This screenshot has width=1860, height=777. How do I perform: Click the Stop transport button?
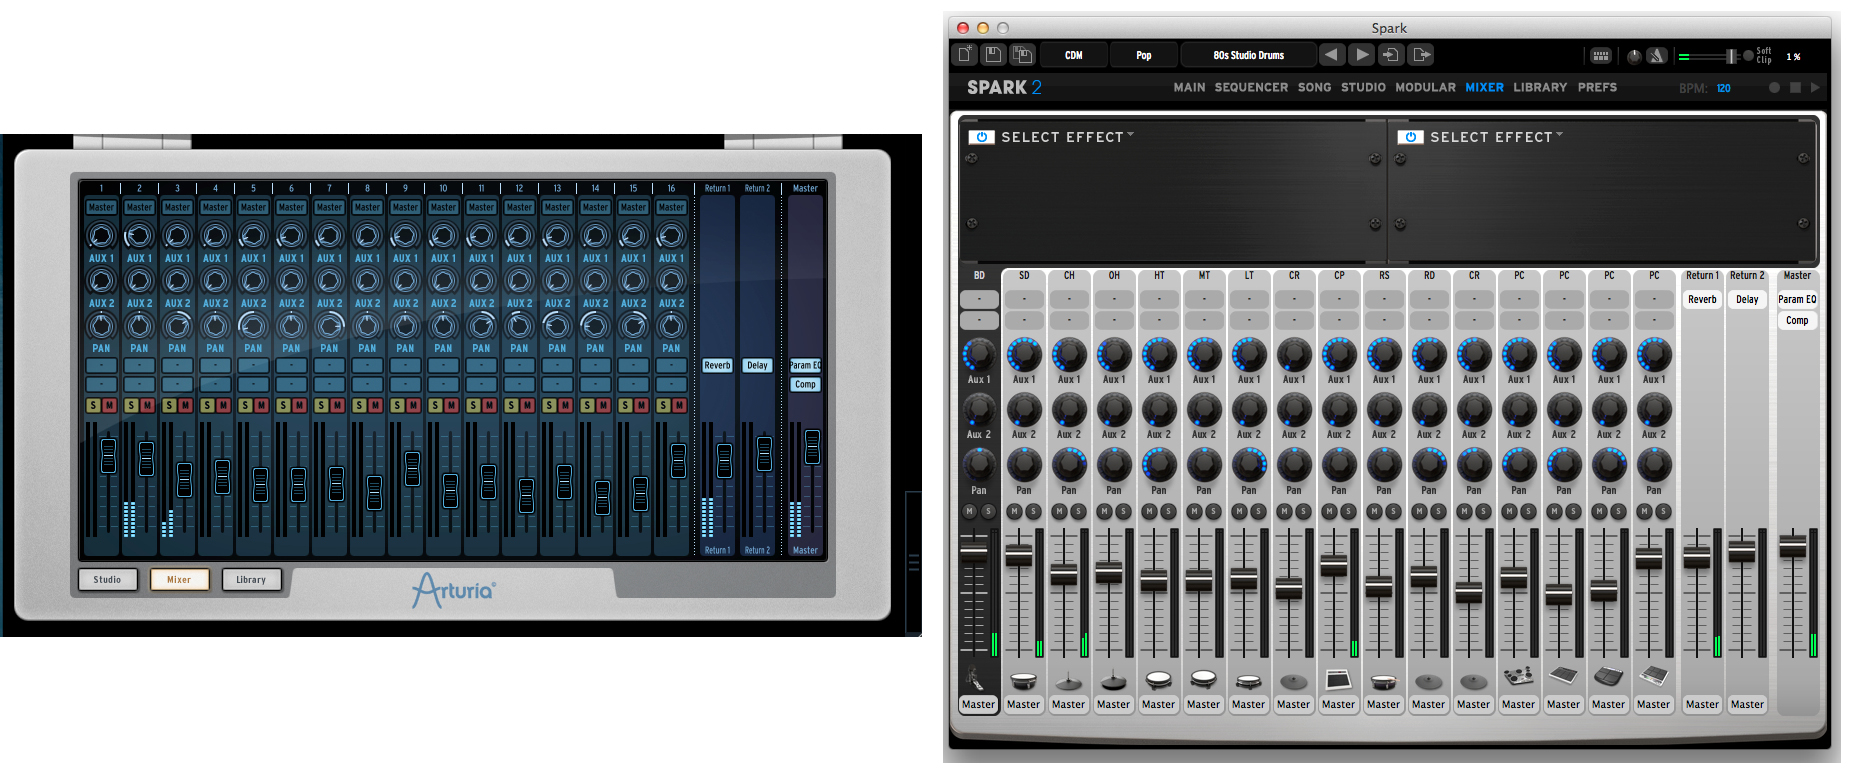coord(1795,88)
